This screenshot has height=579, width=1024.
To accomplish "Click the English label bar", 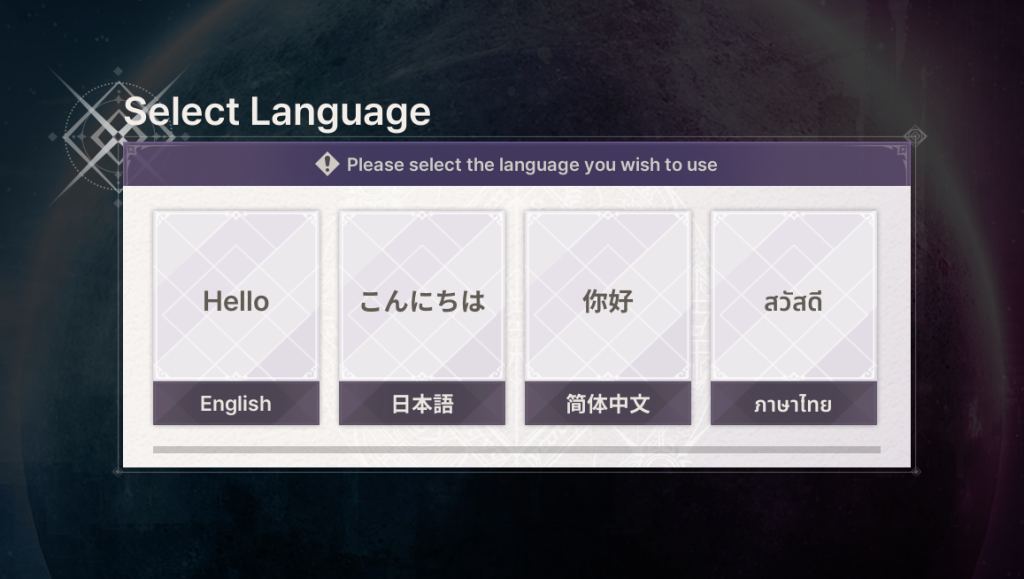I will coord(236,403).
